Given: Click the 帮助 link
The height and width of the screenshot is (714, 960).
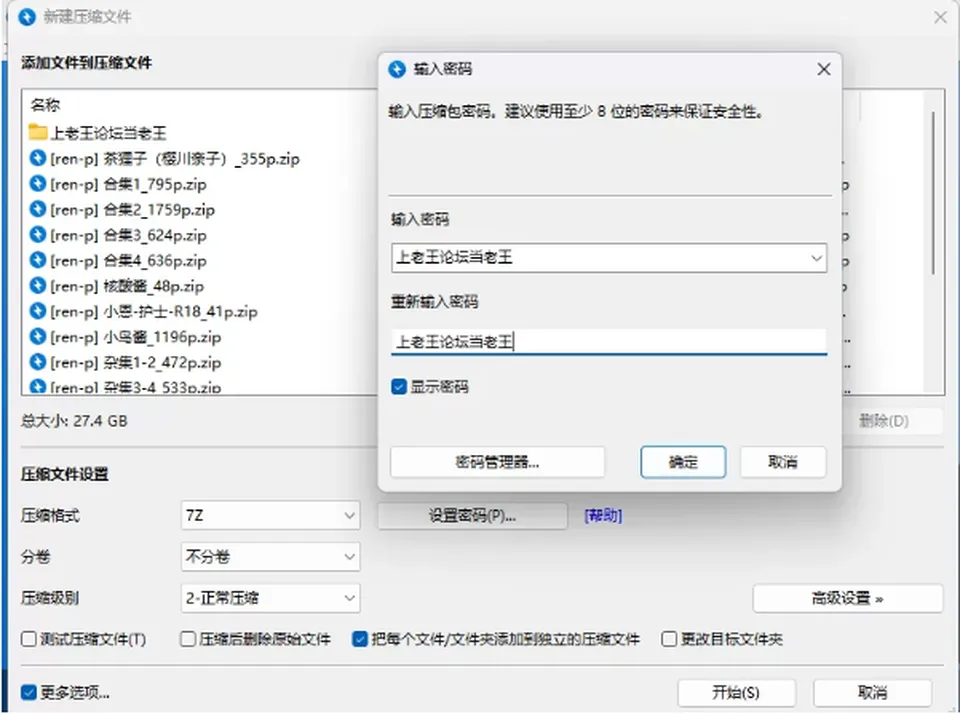Looking at the screenshot, I should [x=603, y=516].
